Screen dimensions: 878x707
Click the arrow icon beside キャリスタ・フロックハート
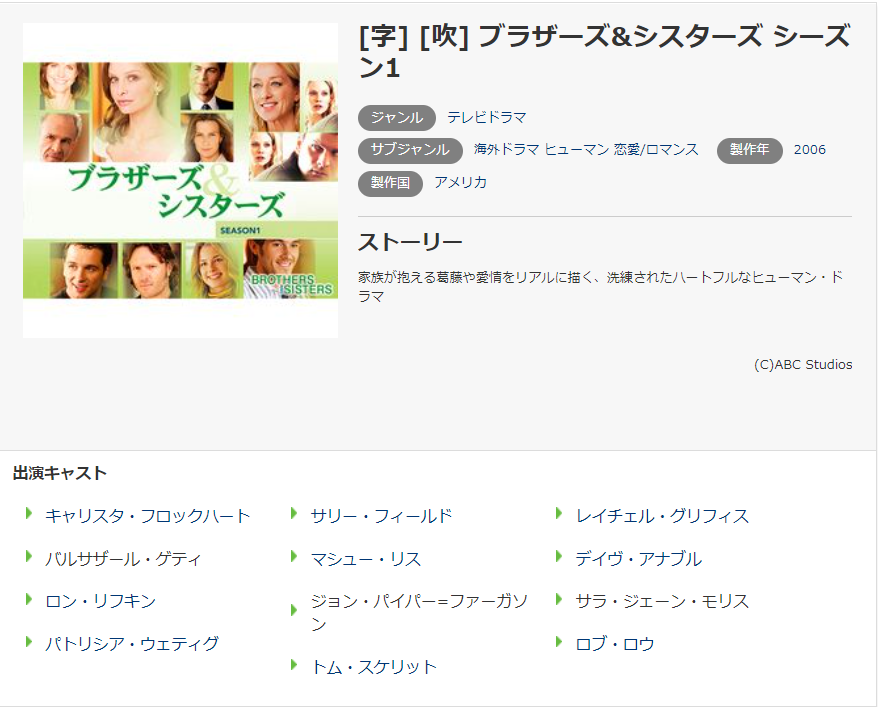pyautogui.click(x=29, y=513)
